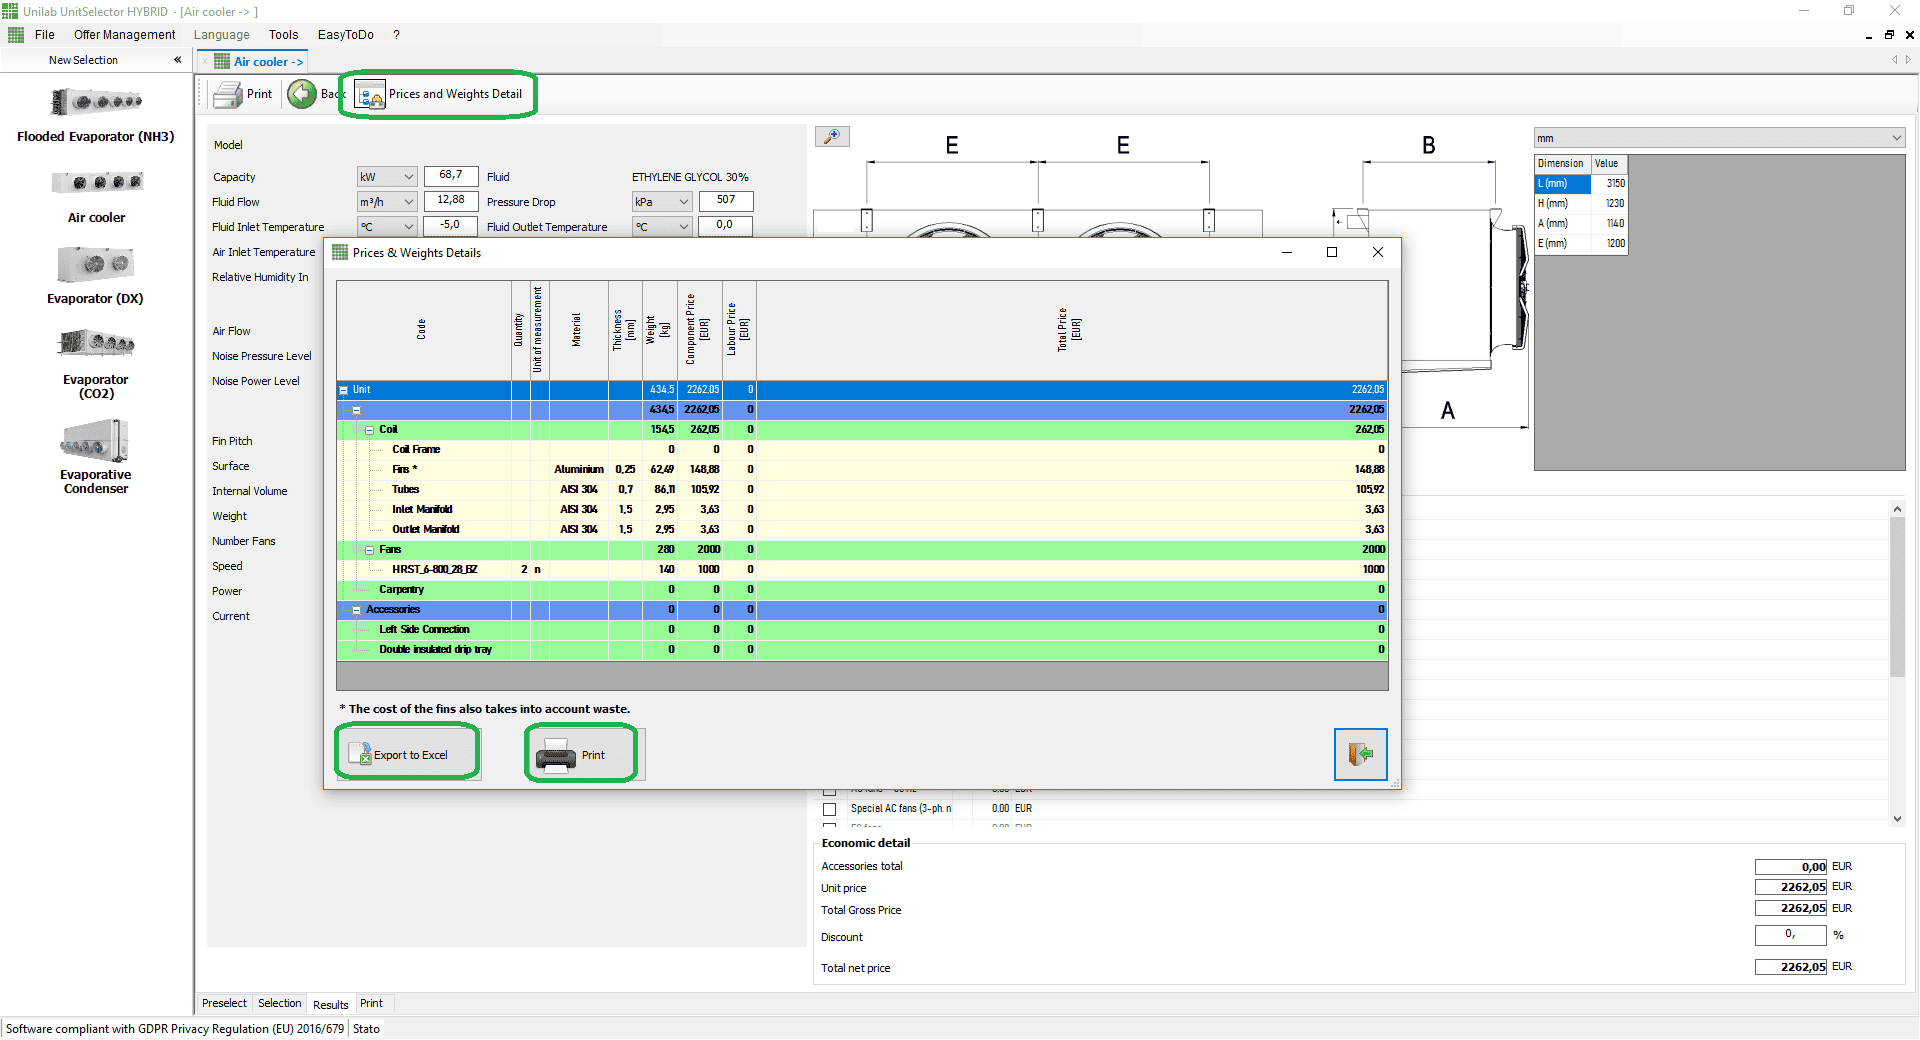
Task: Export the price table to Excel
Action: (406, 753)
